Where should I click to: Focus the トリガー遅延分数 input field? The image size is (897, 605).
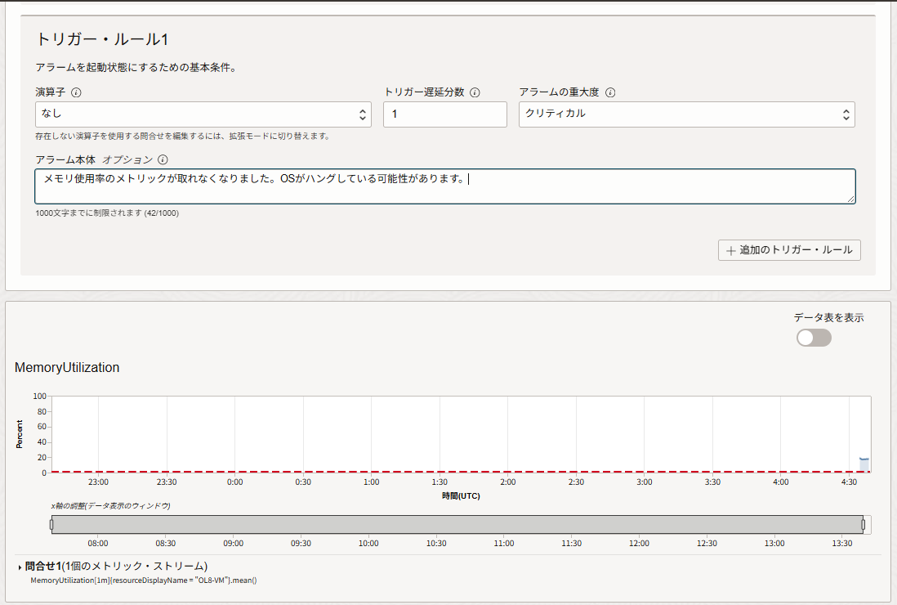pos(445,114)
